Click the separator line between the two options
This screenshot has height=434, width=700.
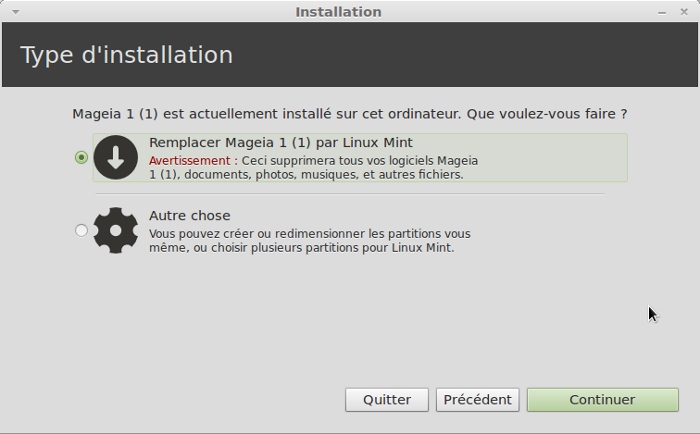coord(350,194)
